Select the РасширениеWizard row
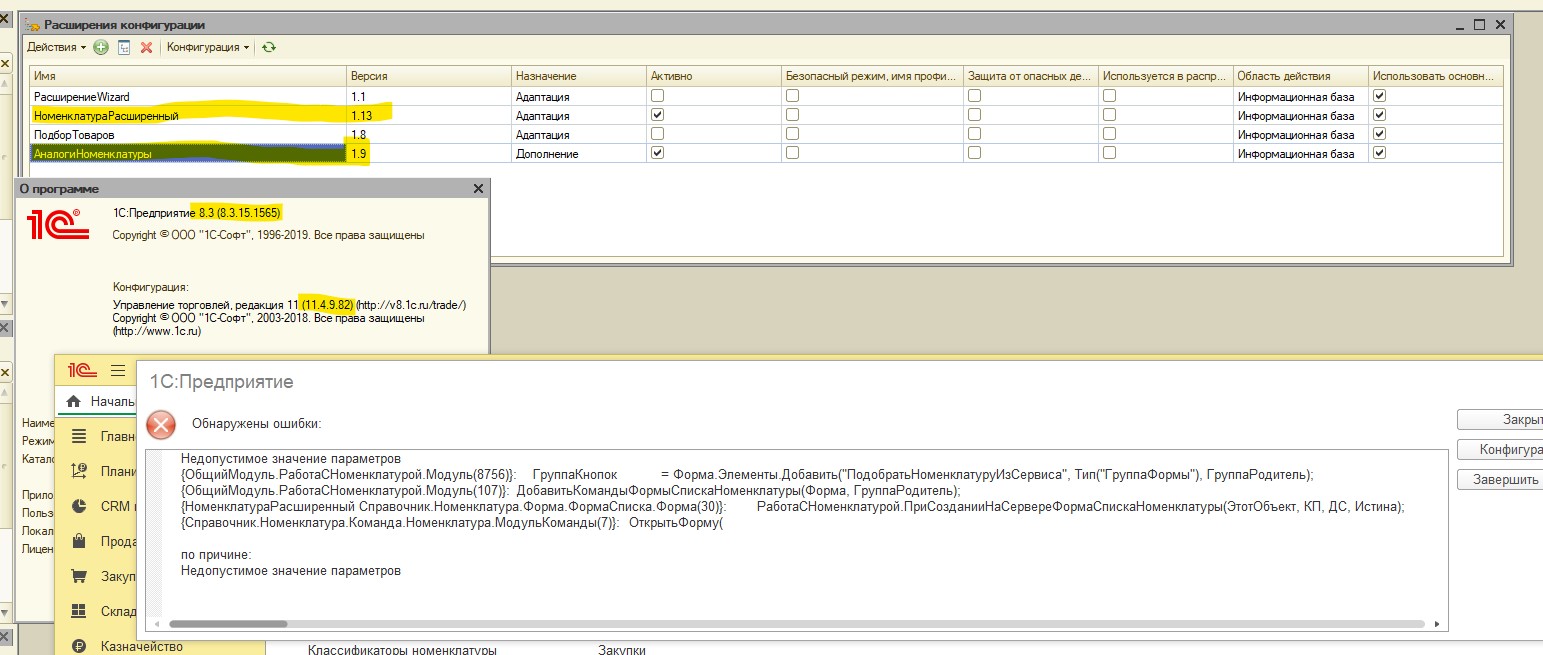Viewport: 1543px width, 655px height. tap(765, 96)
